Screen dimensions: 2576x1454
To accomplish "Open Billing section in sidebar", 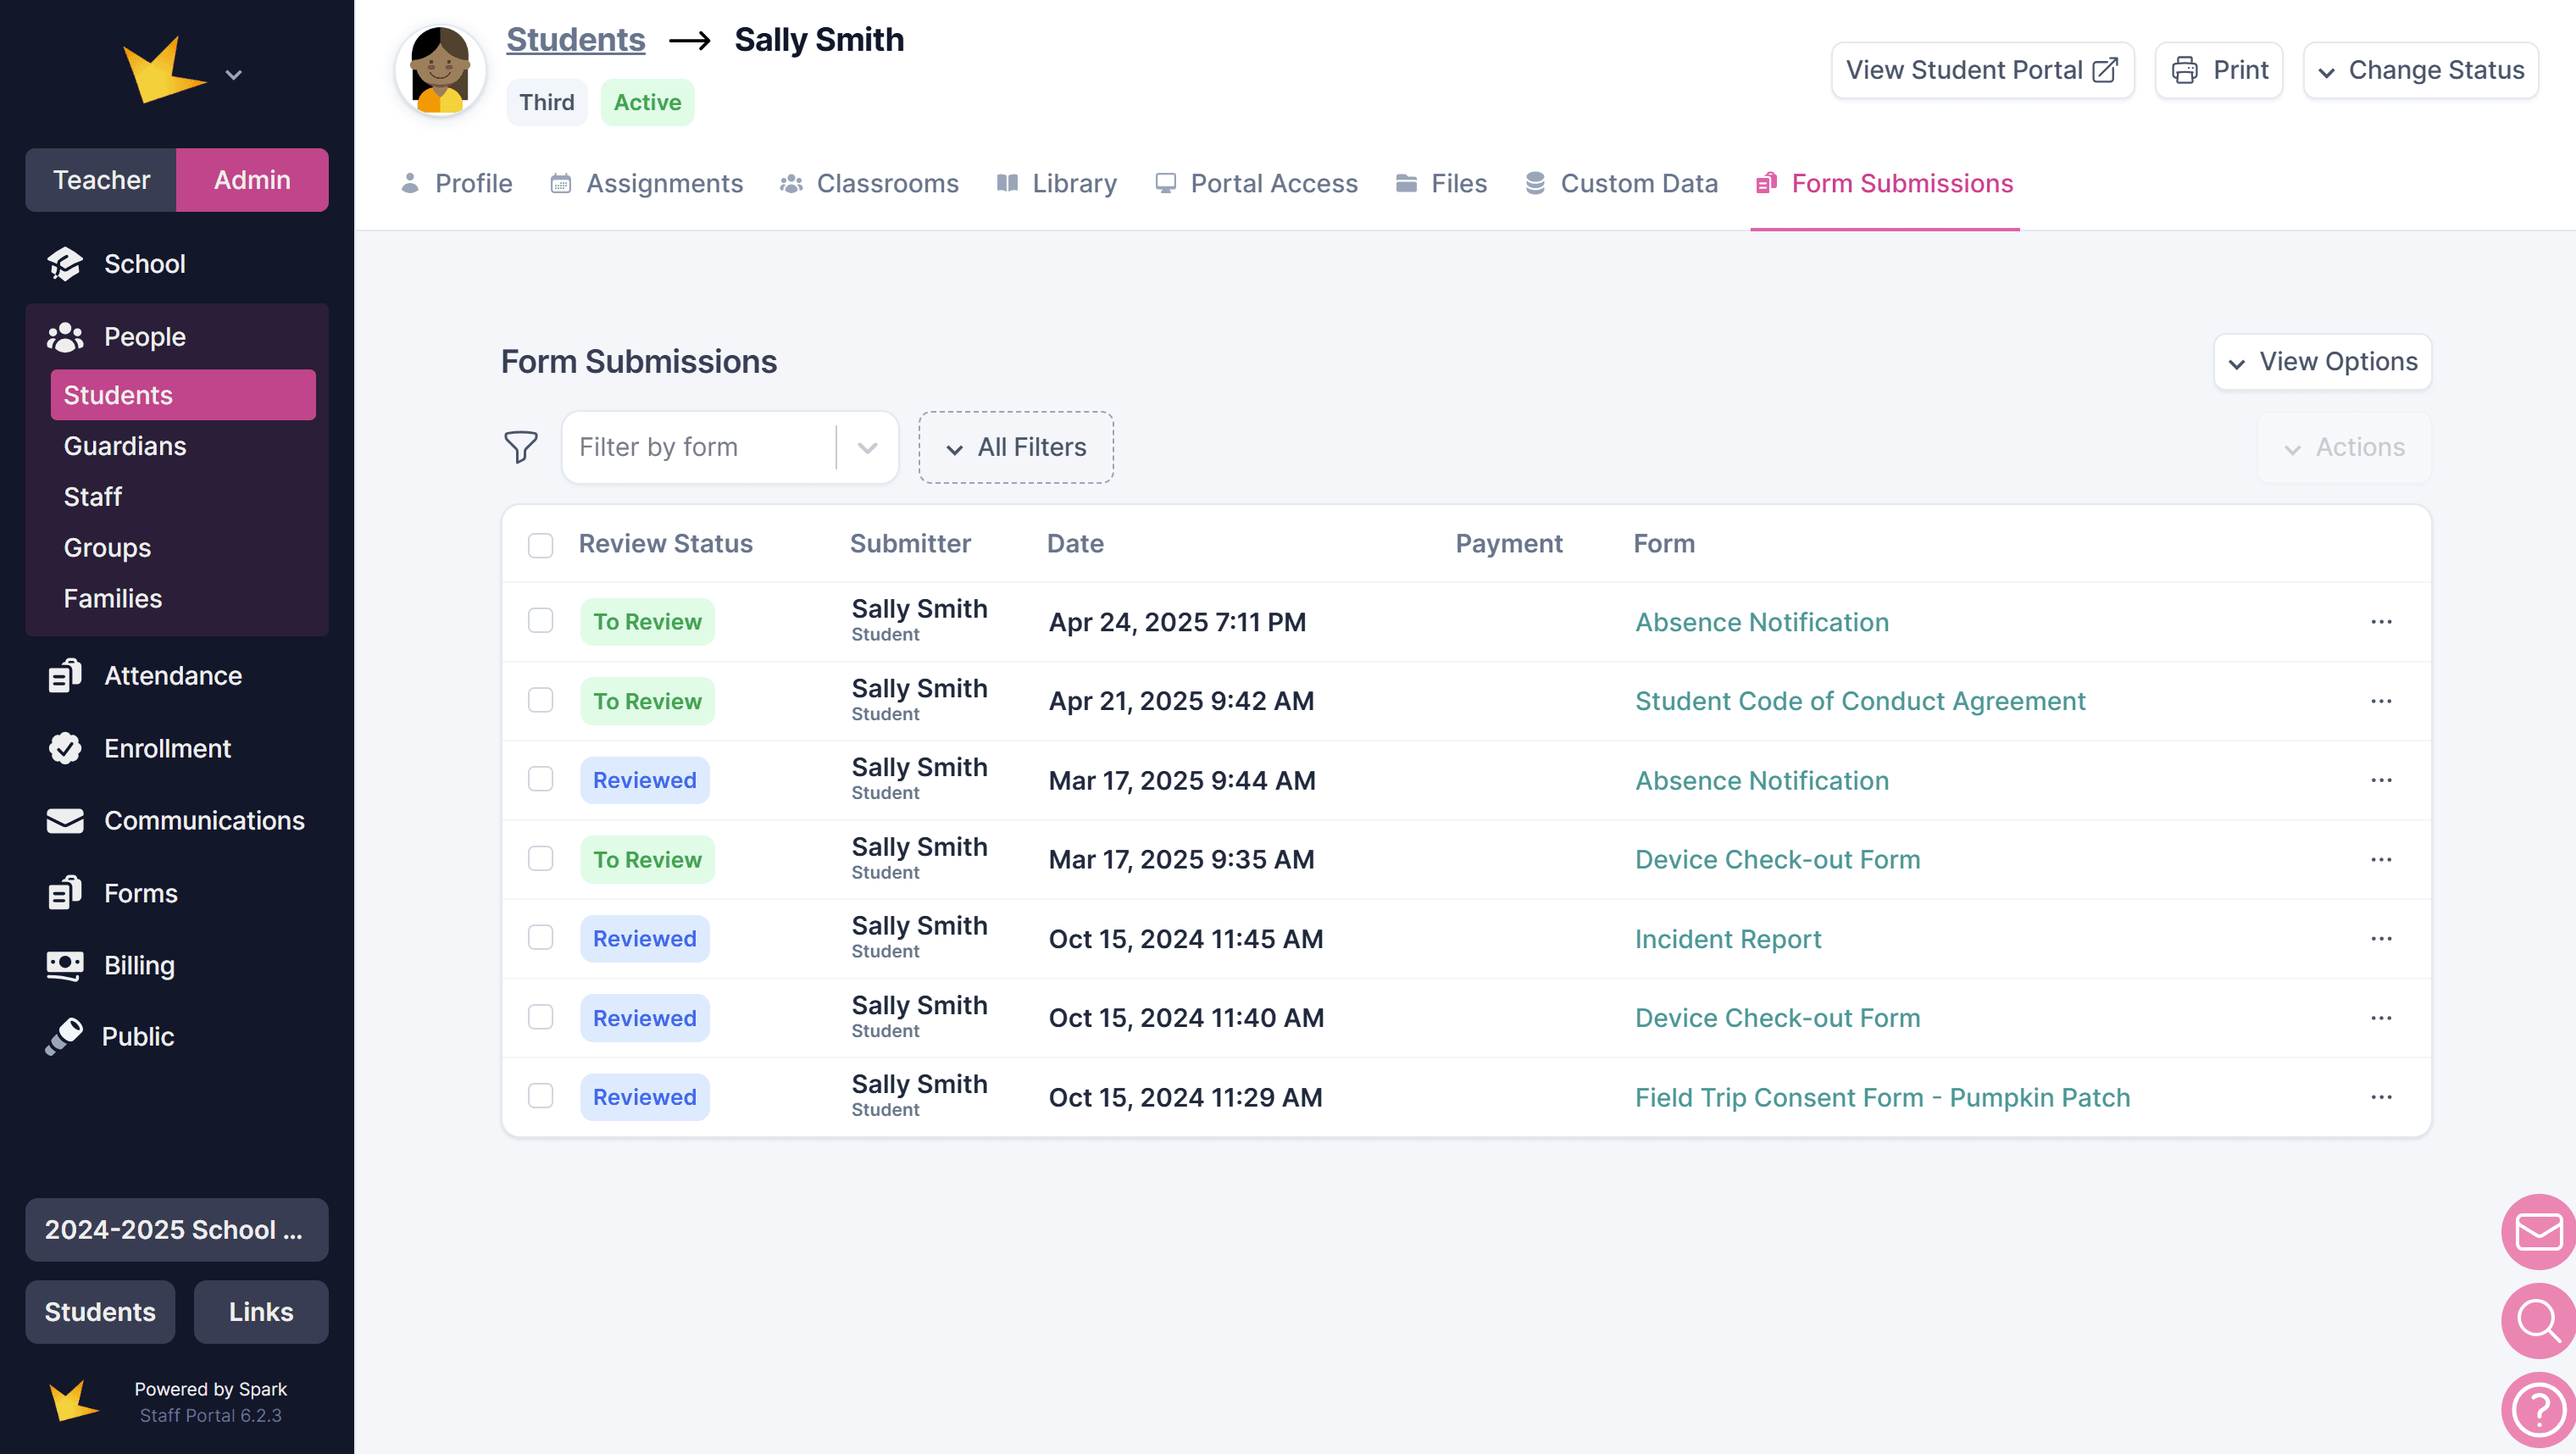I will click(x=139, y=965).
